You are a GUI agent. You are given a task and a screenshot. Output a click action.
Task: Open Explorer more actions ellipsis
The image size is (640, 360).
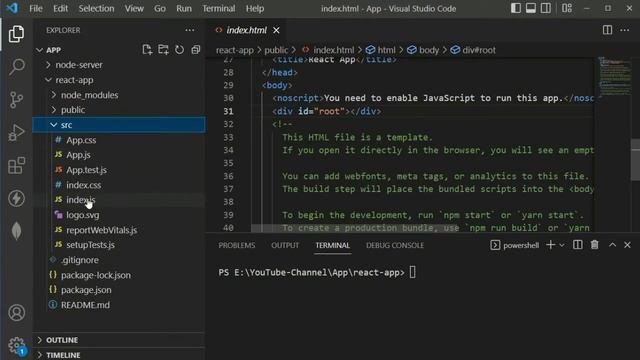[190, 30]
